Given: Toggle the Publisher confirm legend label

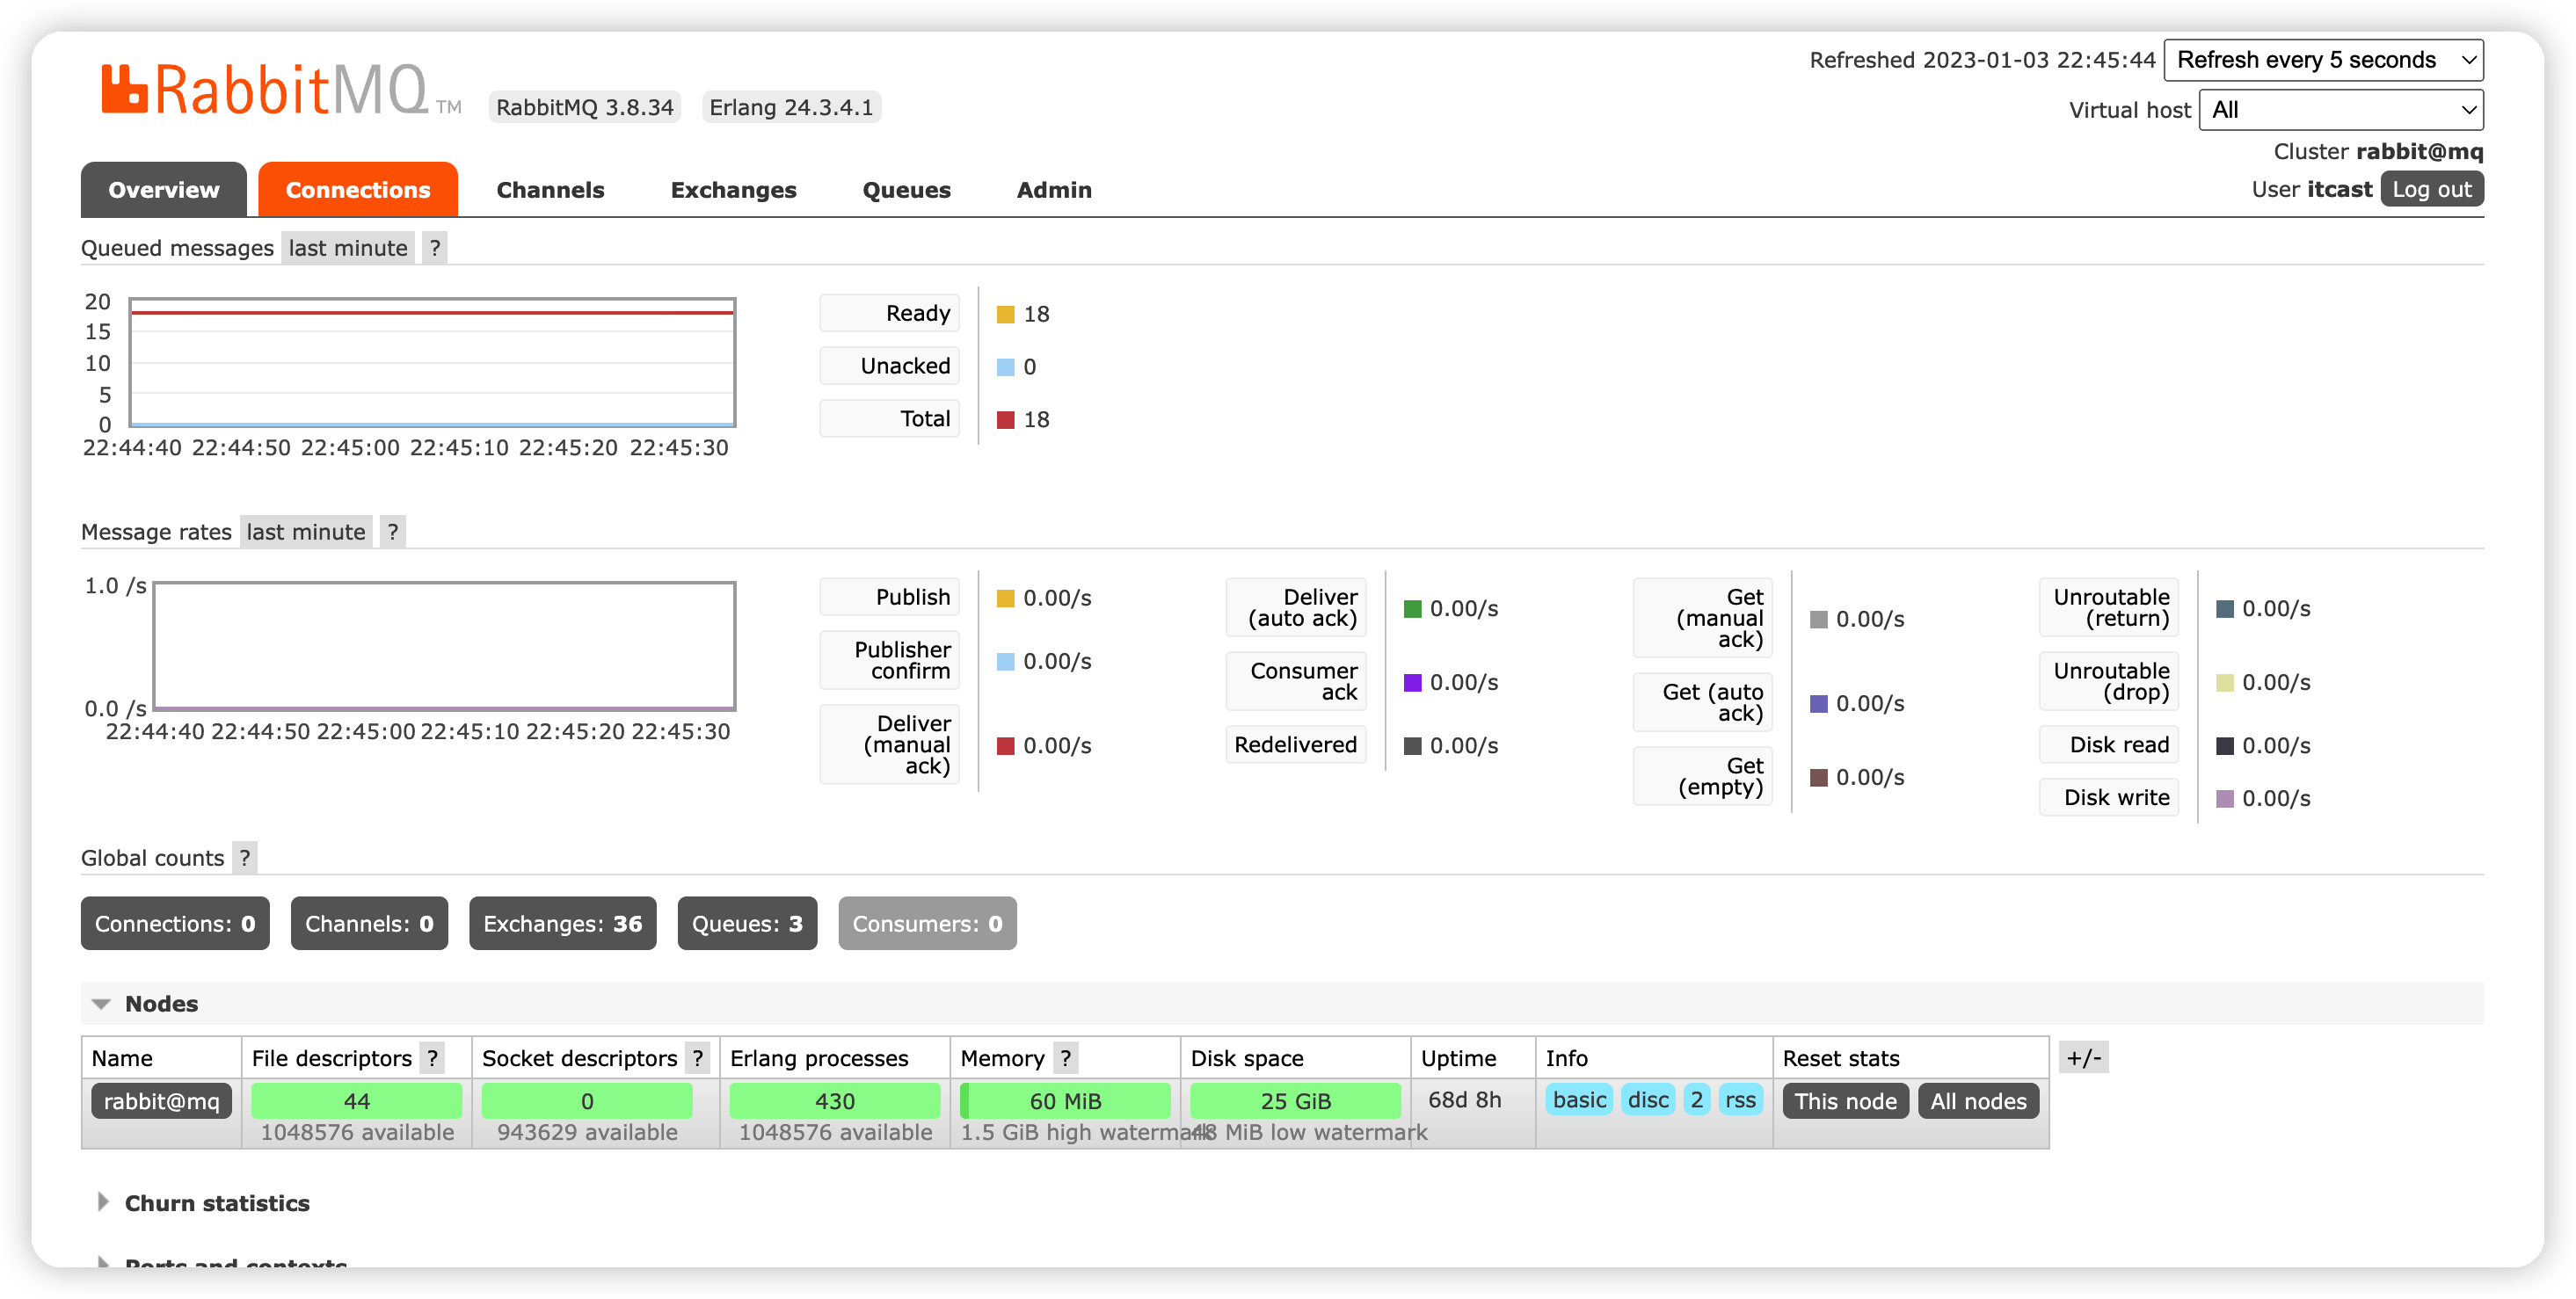Looking at the screenshot, I should point(889,660).
